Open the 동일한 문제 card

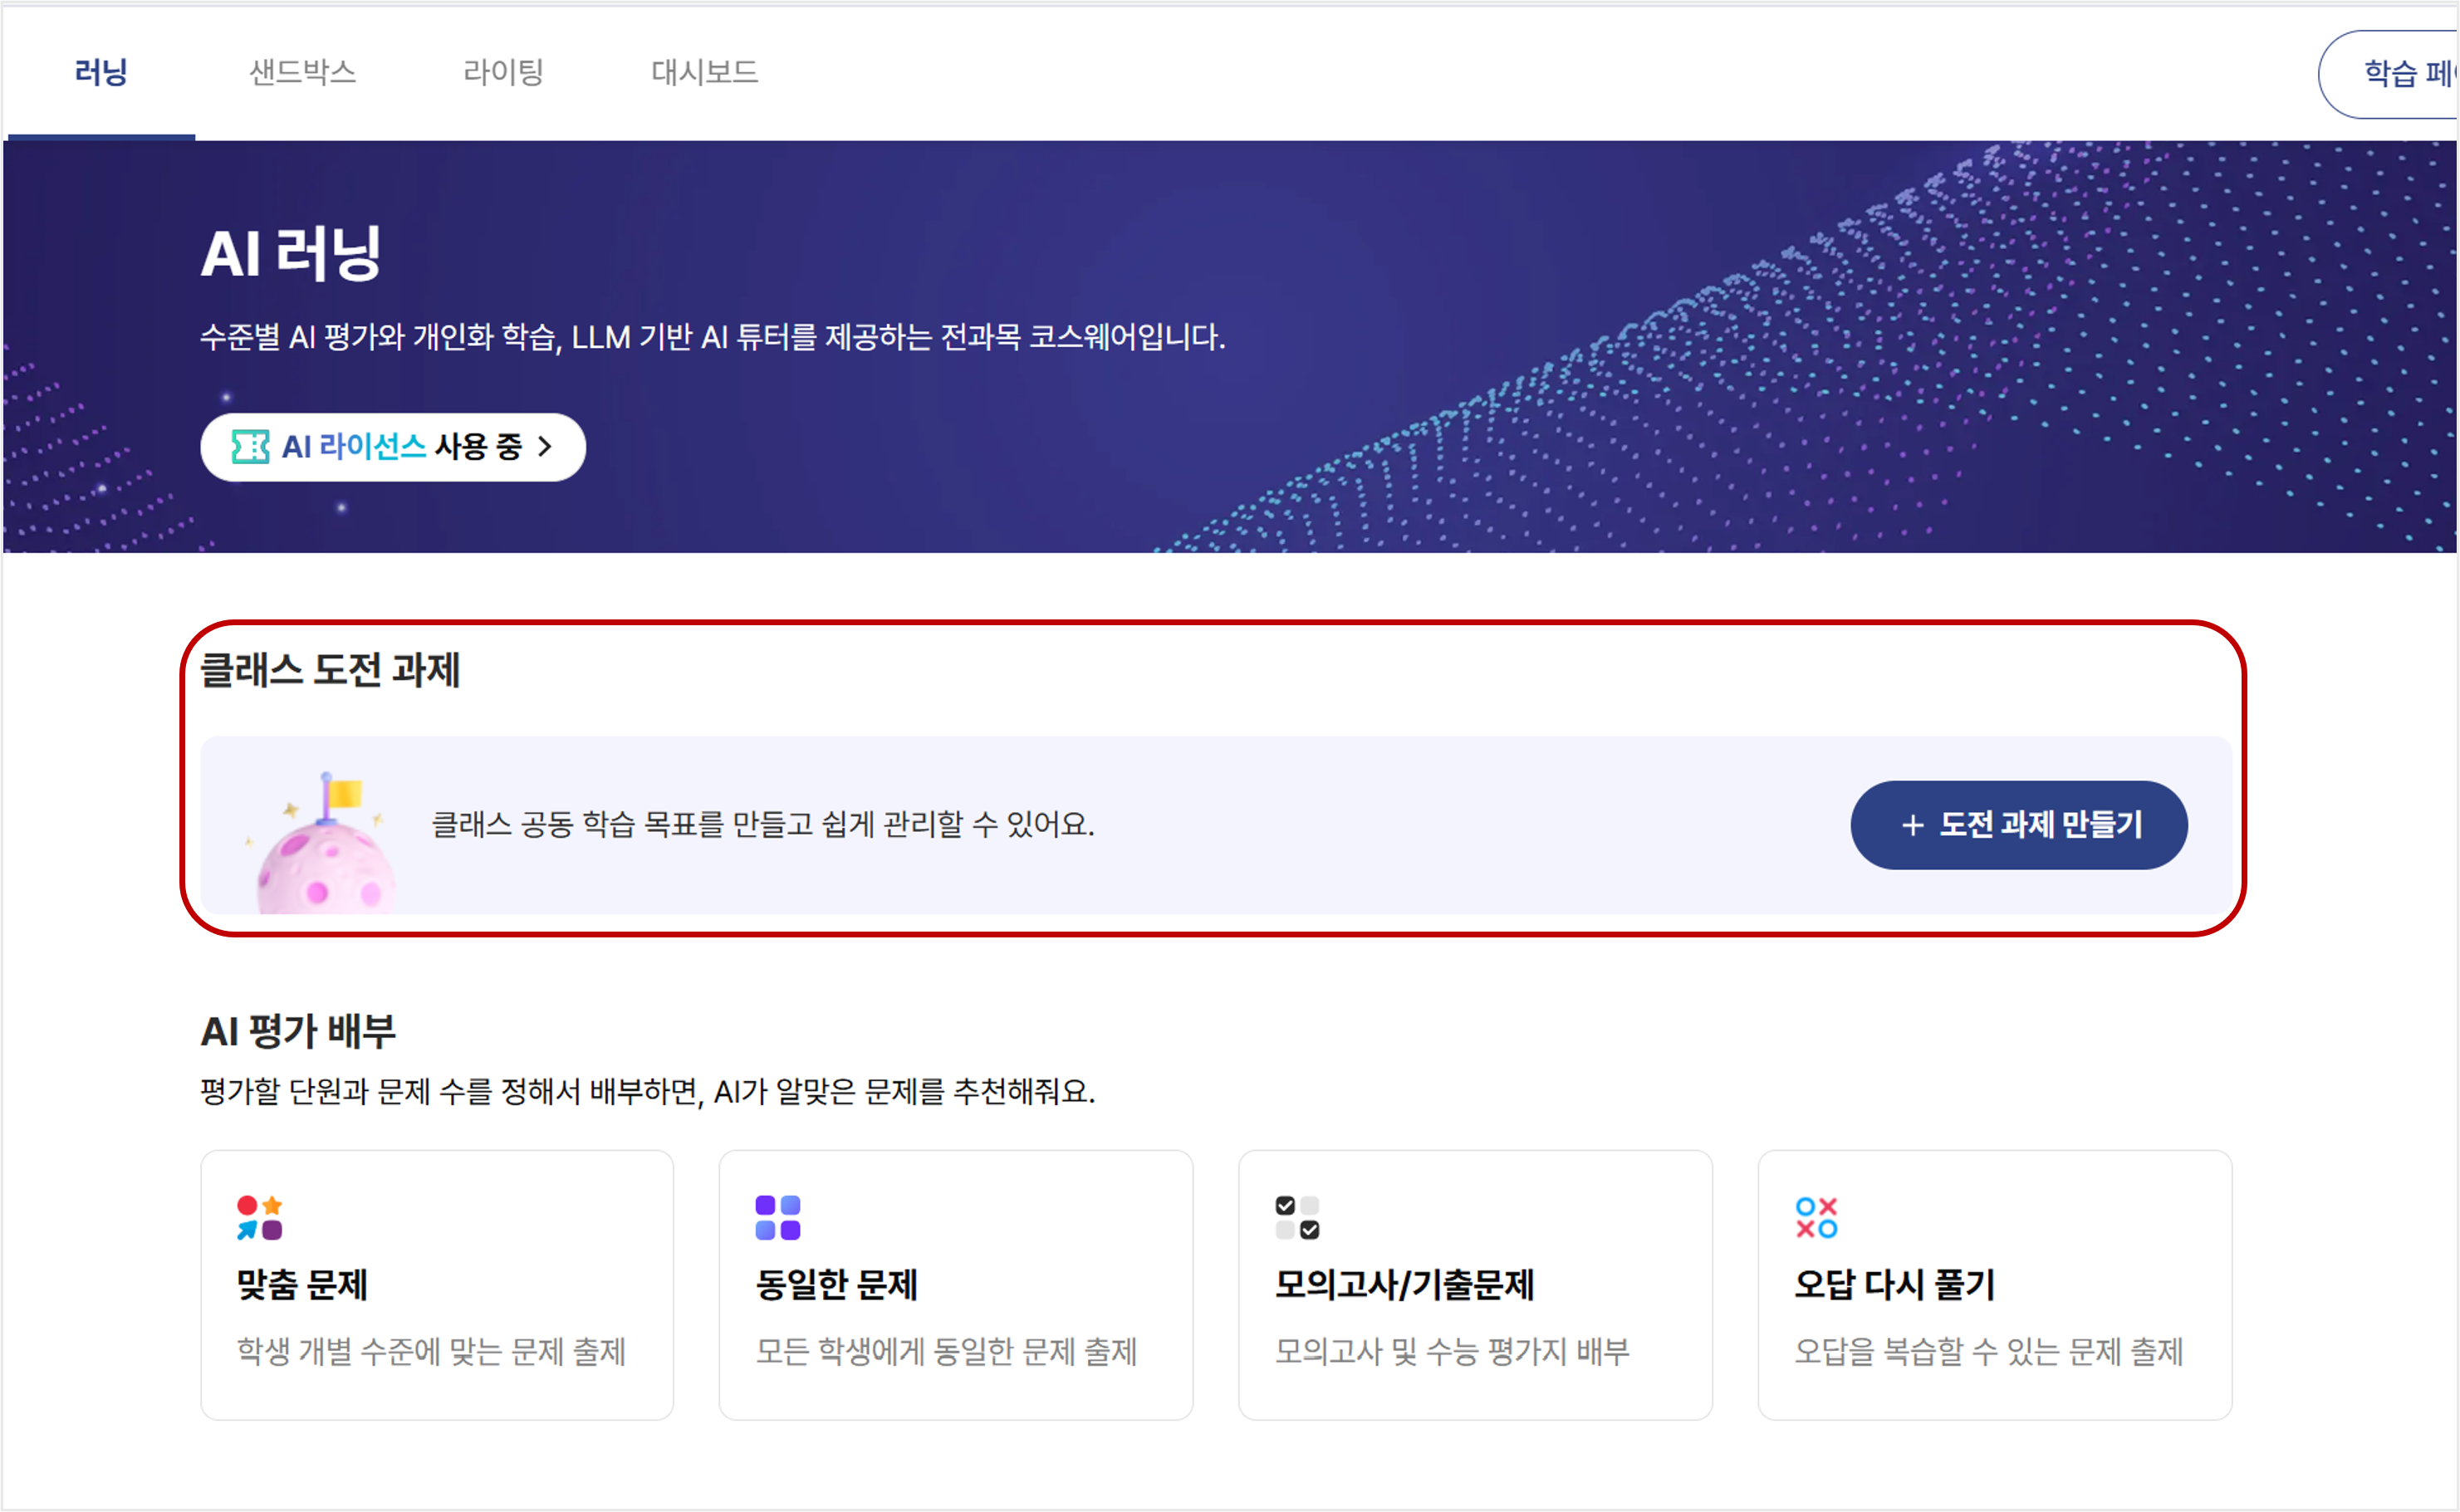(956, 1285)
